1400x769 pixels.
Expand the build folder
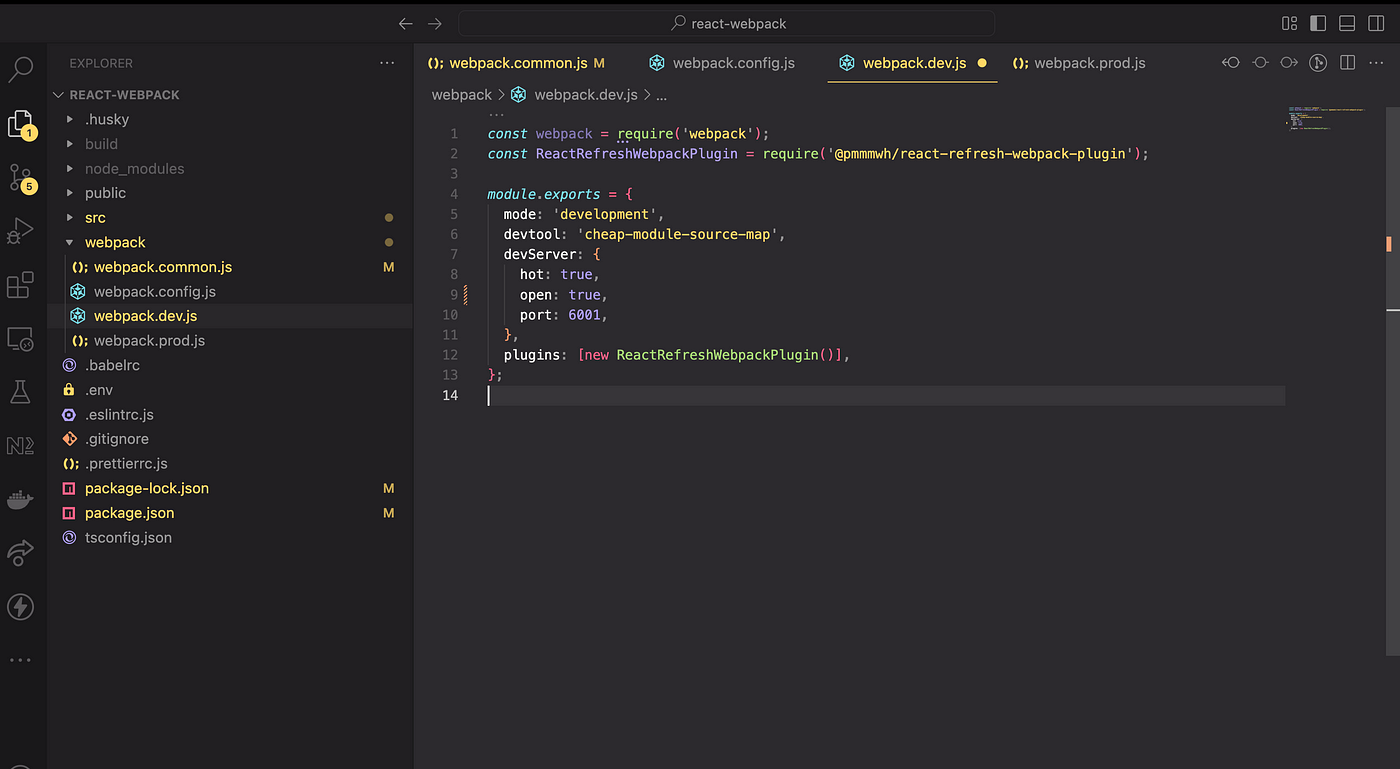101,144
